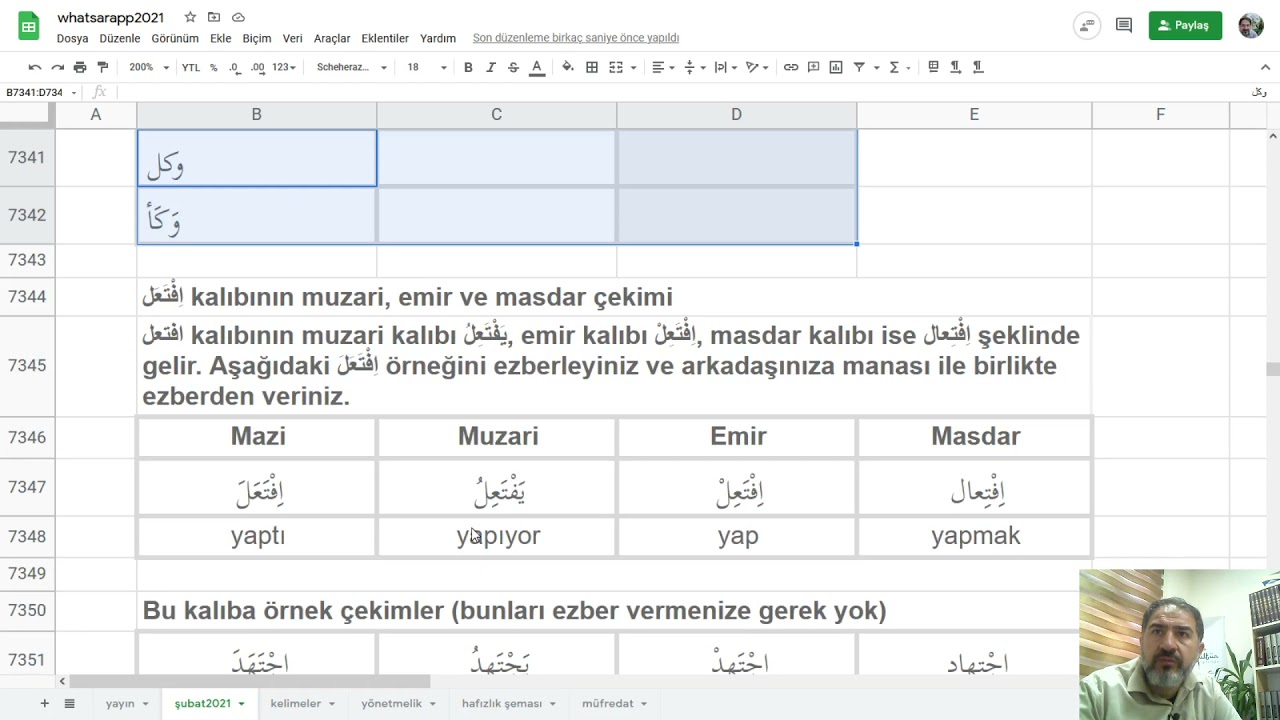
Task: Toggle strikethrough formatting
Action: 513,67
